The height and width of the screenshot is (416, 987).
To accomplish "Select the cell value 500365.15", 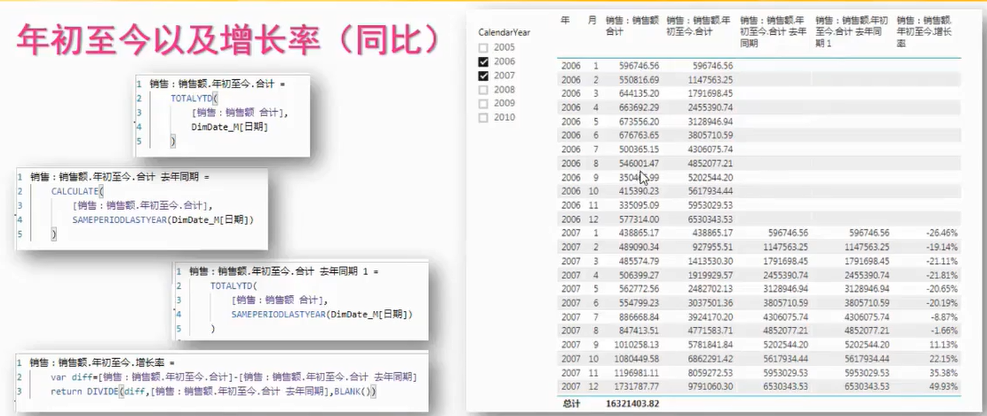I will 638,149.
